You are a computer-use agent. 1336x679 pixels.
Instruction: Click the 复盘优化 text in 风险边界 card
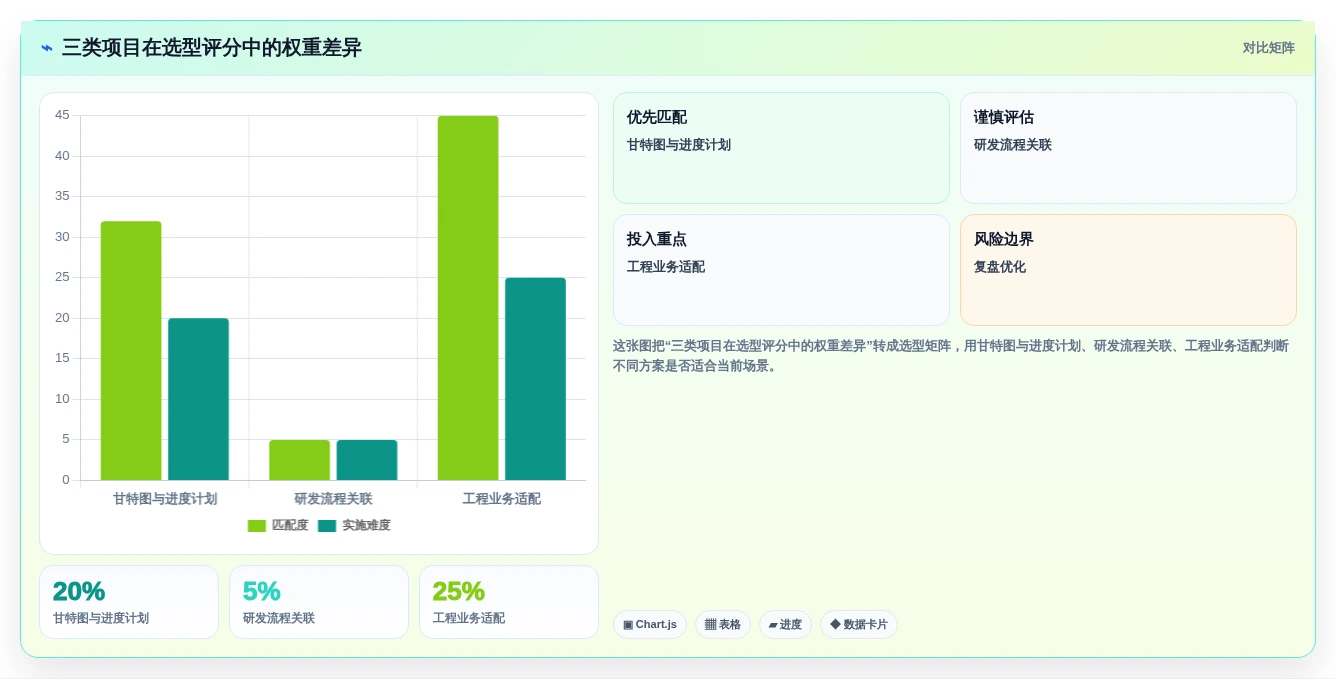tap(1000, 267)
